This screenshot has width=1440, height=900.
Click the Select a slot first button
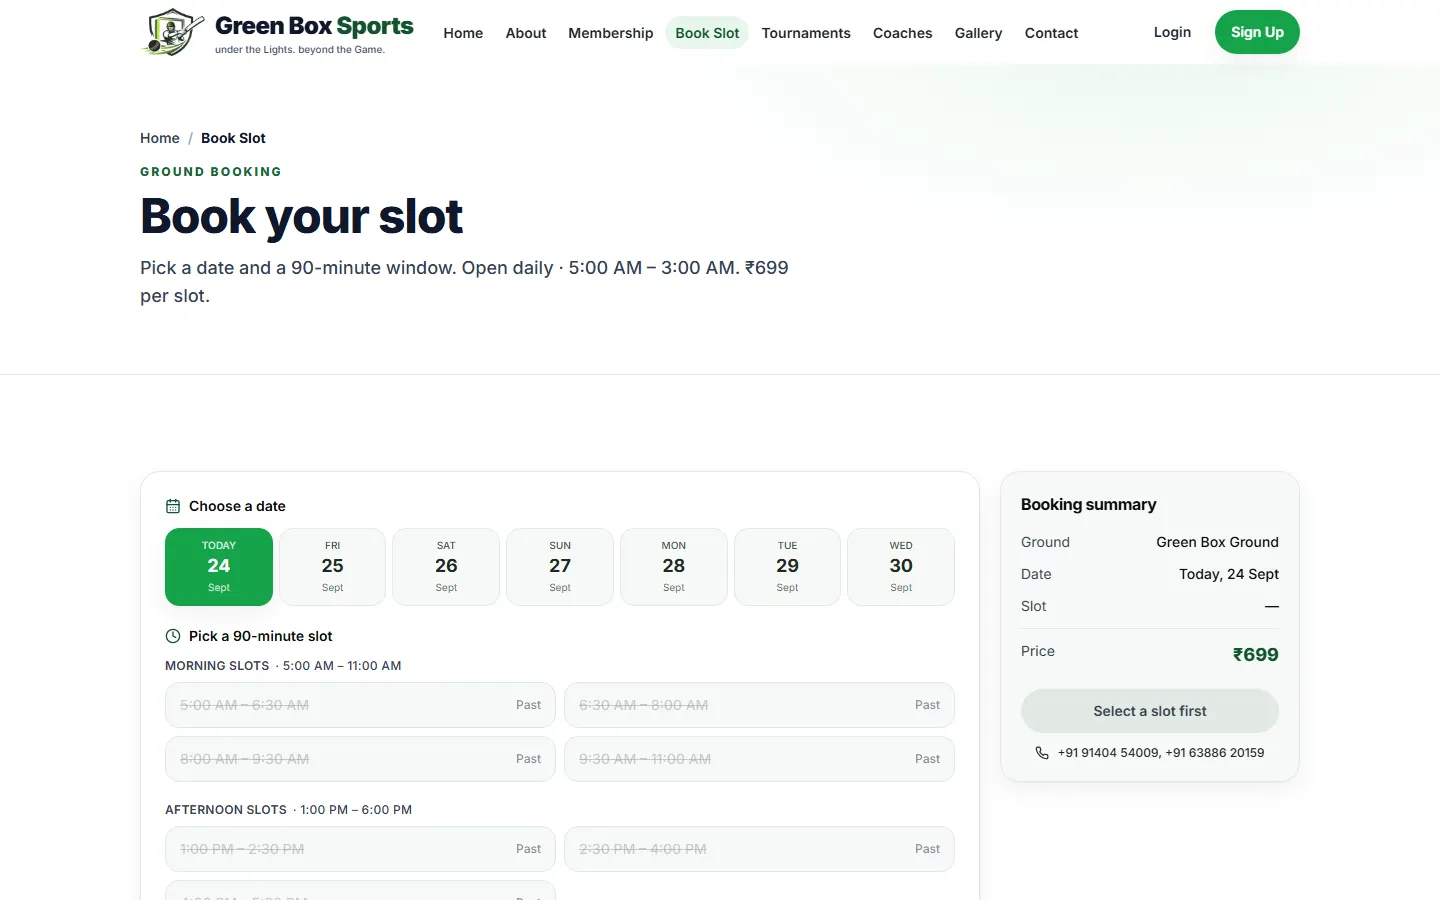pyautogui.click(x=1150, y=711)
